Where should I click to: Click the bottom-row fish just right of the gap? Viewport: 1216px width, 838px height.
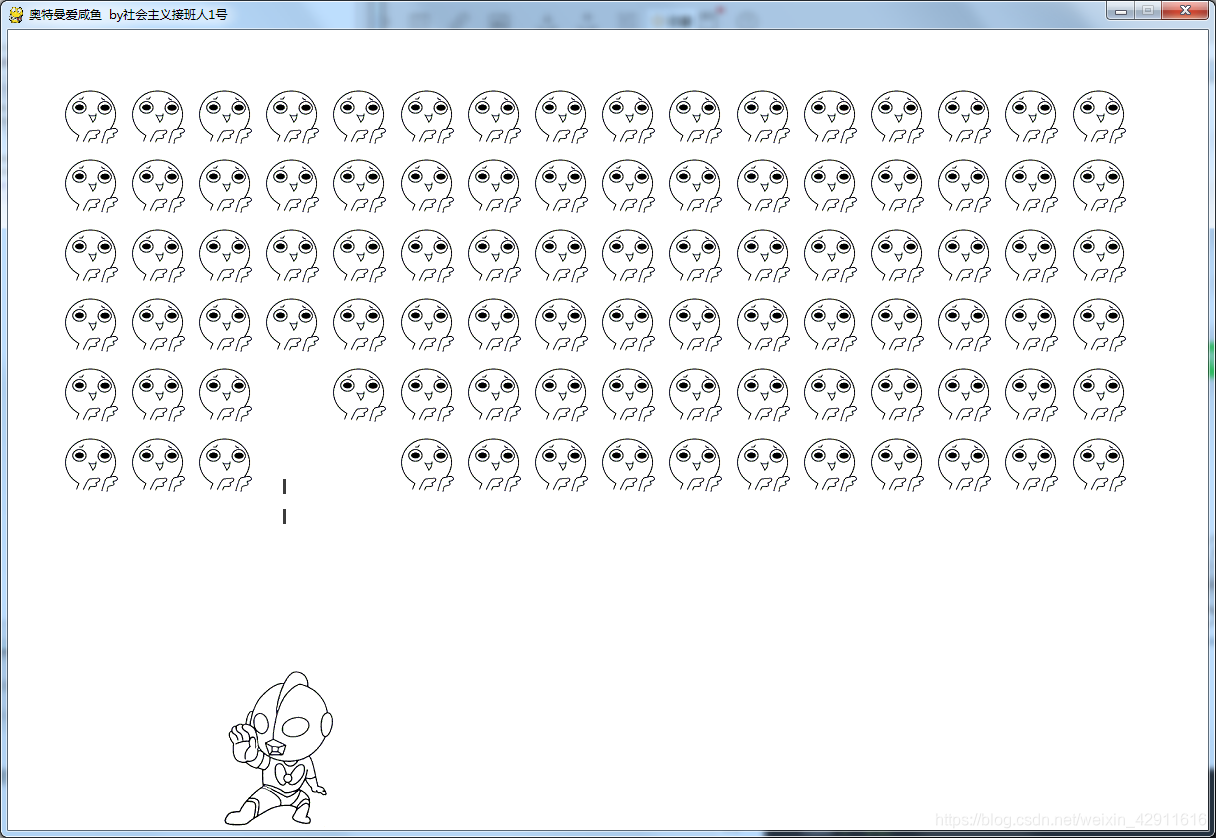427,465
